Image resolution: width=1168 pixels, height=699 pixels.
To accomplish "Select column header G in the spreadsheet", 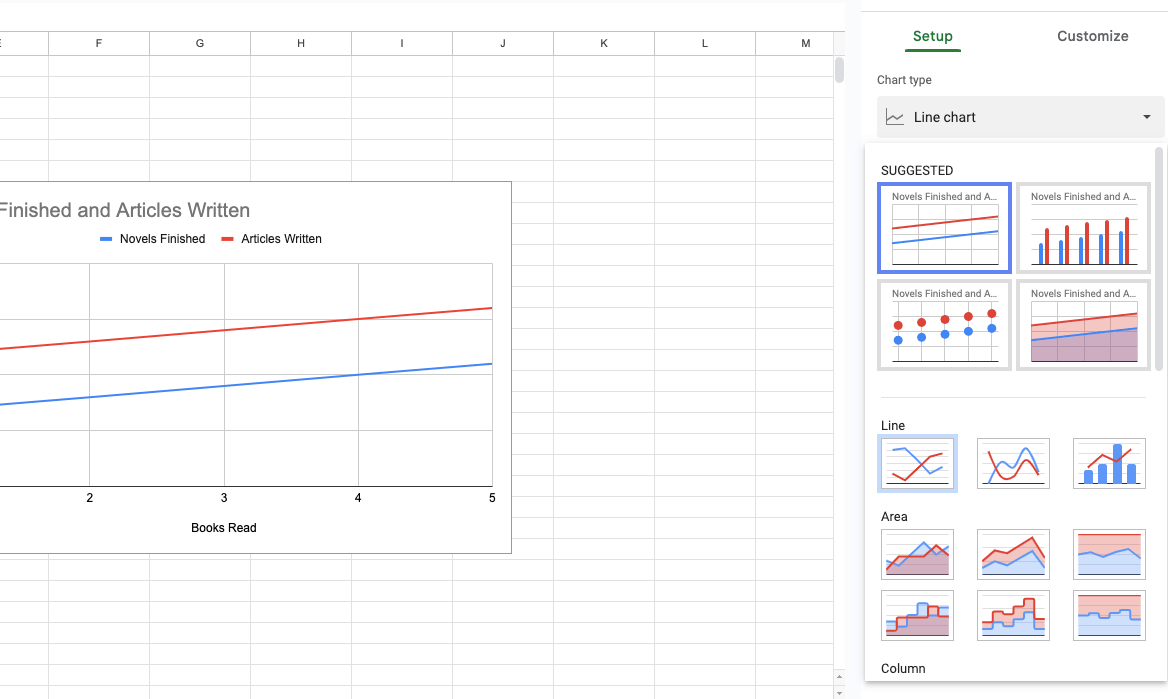I will [199, 43].
